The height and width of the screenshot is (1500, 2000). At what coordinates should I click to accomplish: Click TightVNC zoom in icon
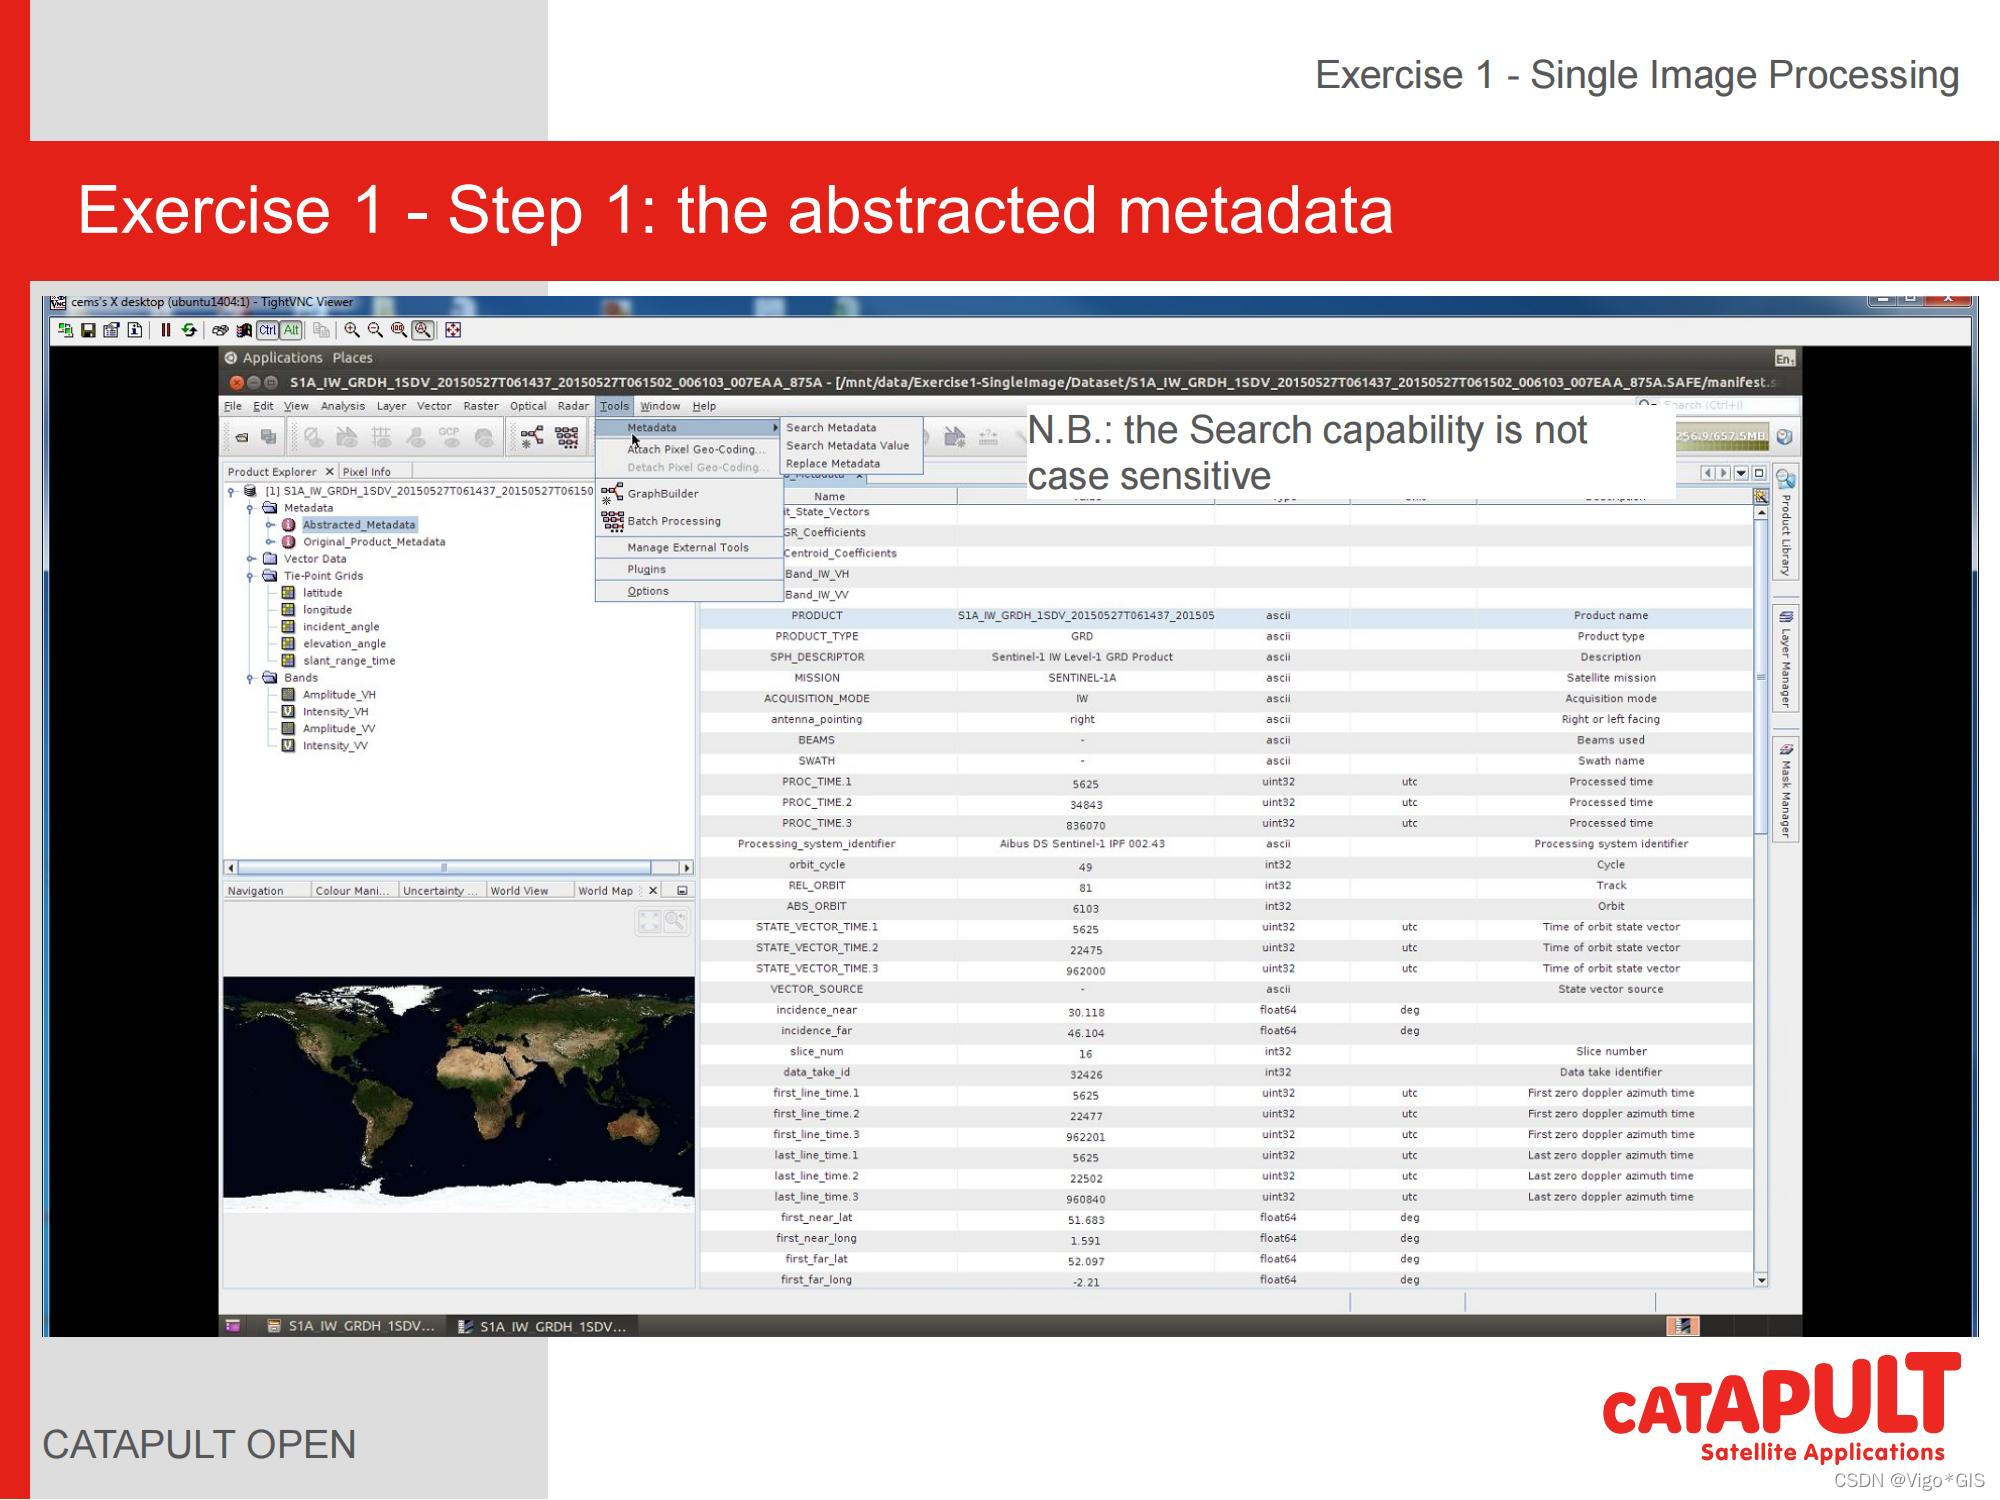click(351, 330)
